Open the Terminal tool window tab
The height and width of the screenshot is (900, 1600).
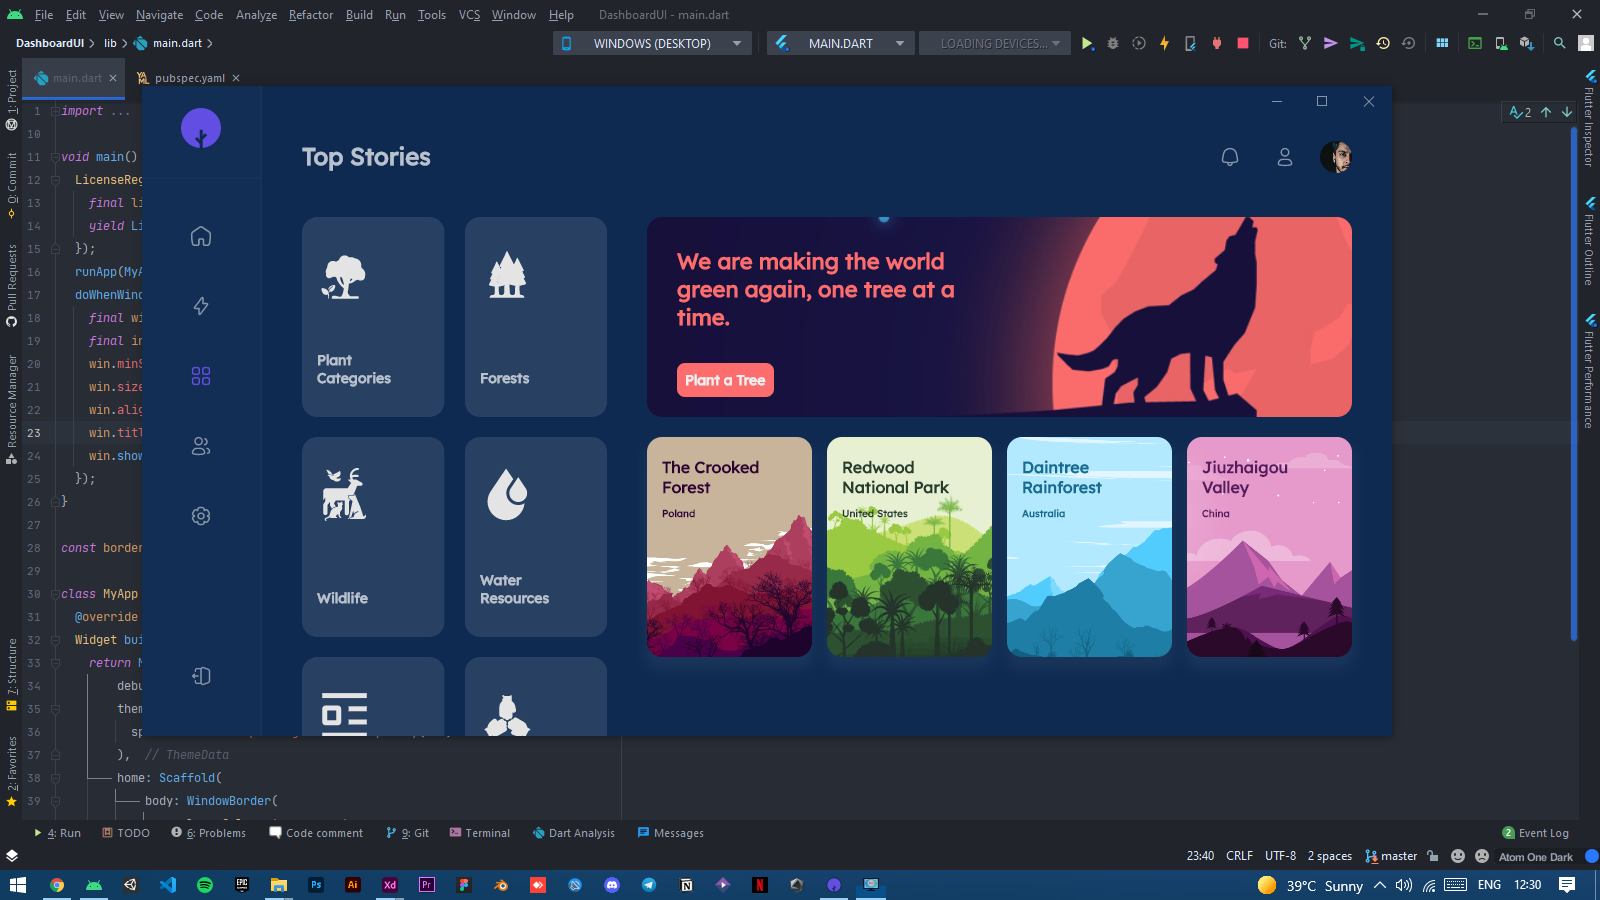[x=479, y=833]
